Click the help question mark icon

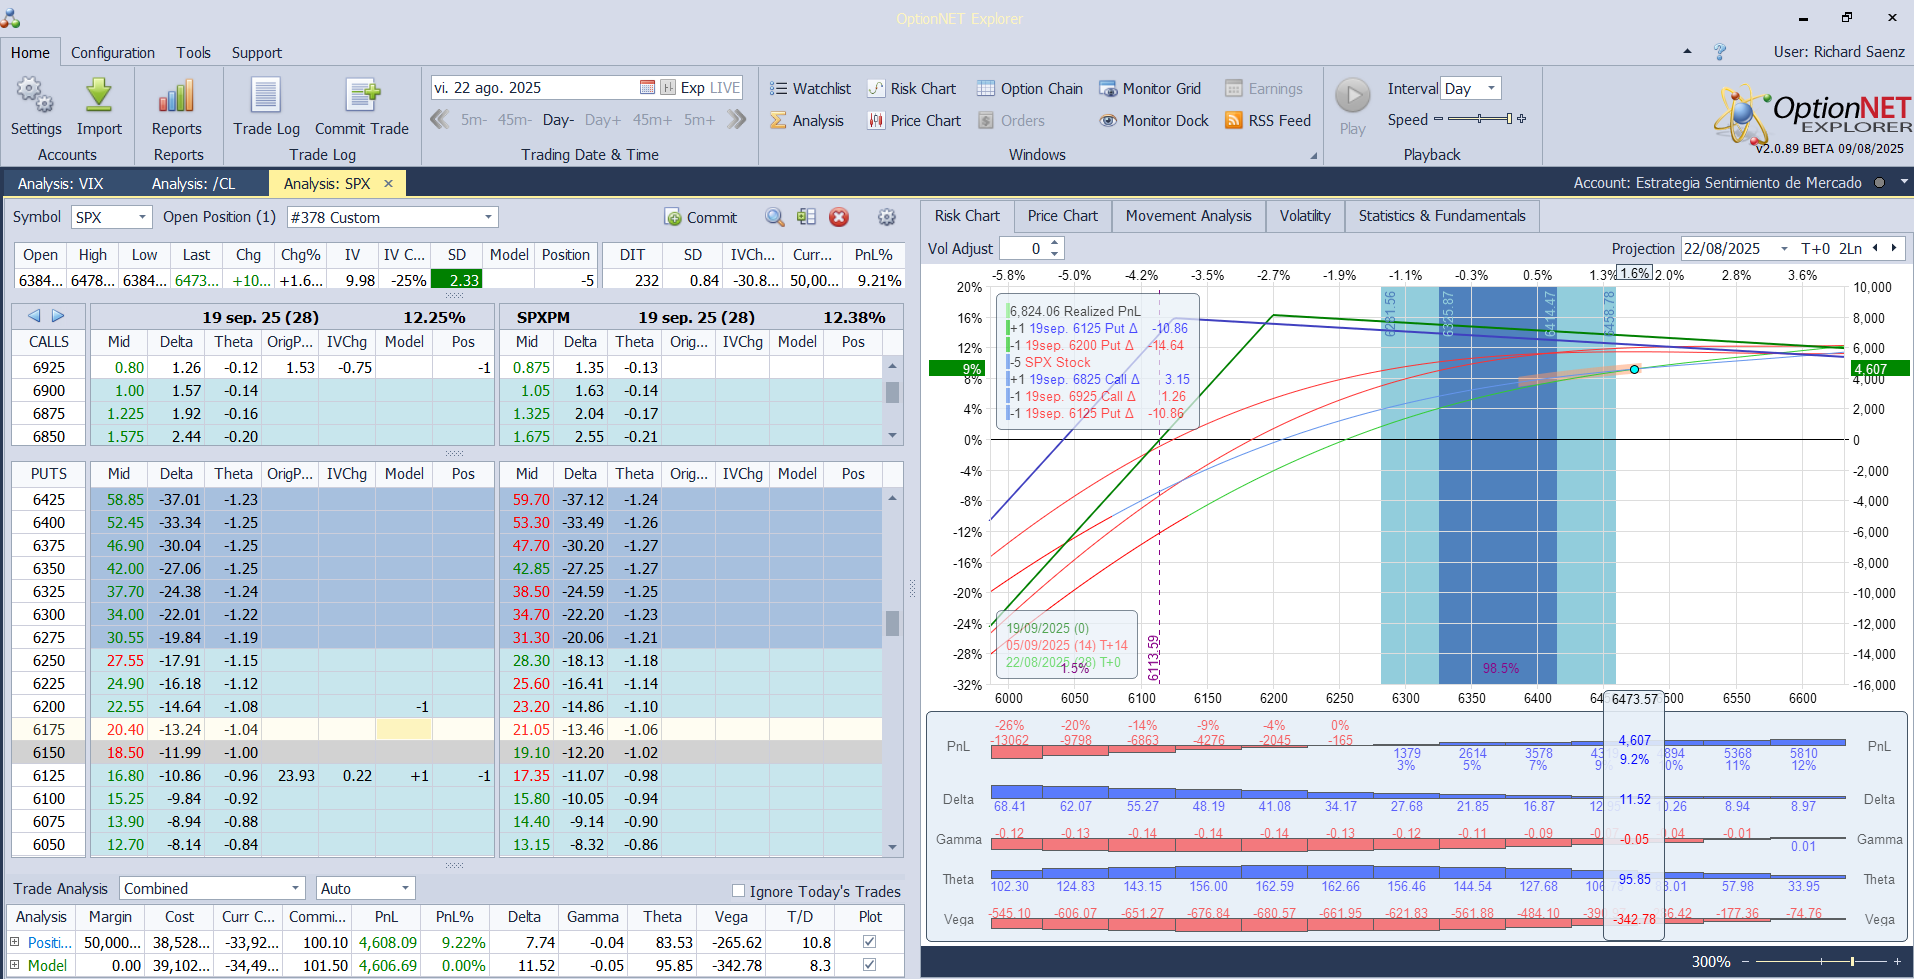[1720, 52]
